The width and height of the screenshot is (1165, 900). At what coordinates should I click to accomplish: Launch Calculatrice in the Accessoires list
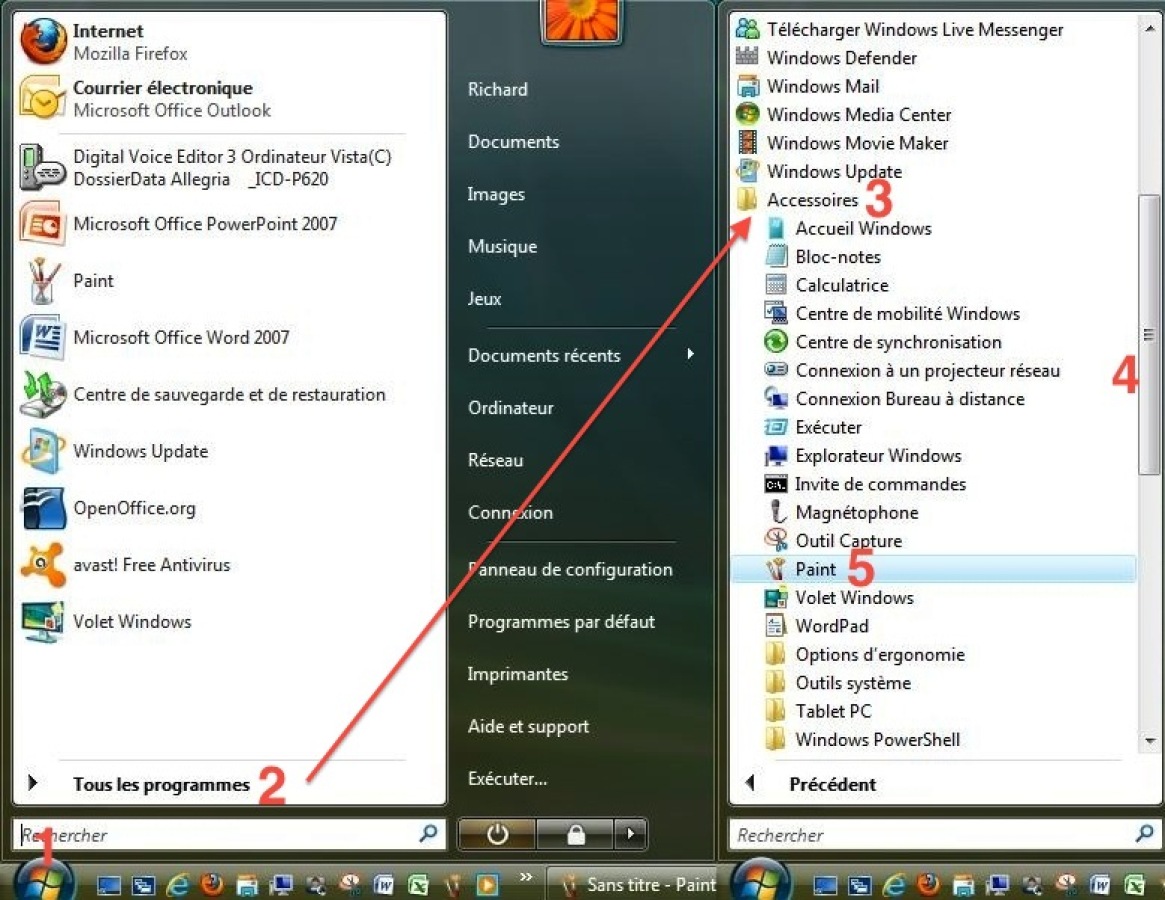[841, 285]
